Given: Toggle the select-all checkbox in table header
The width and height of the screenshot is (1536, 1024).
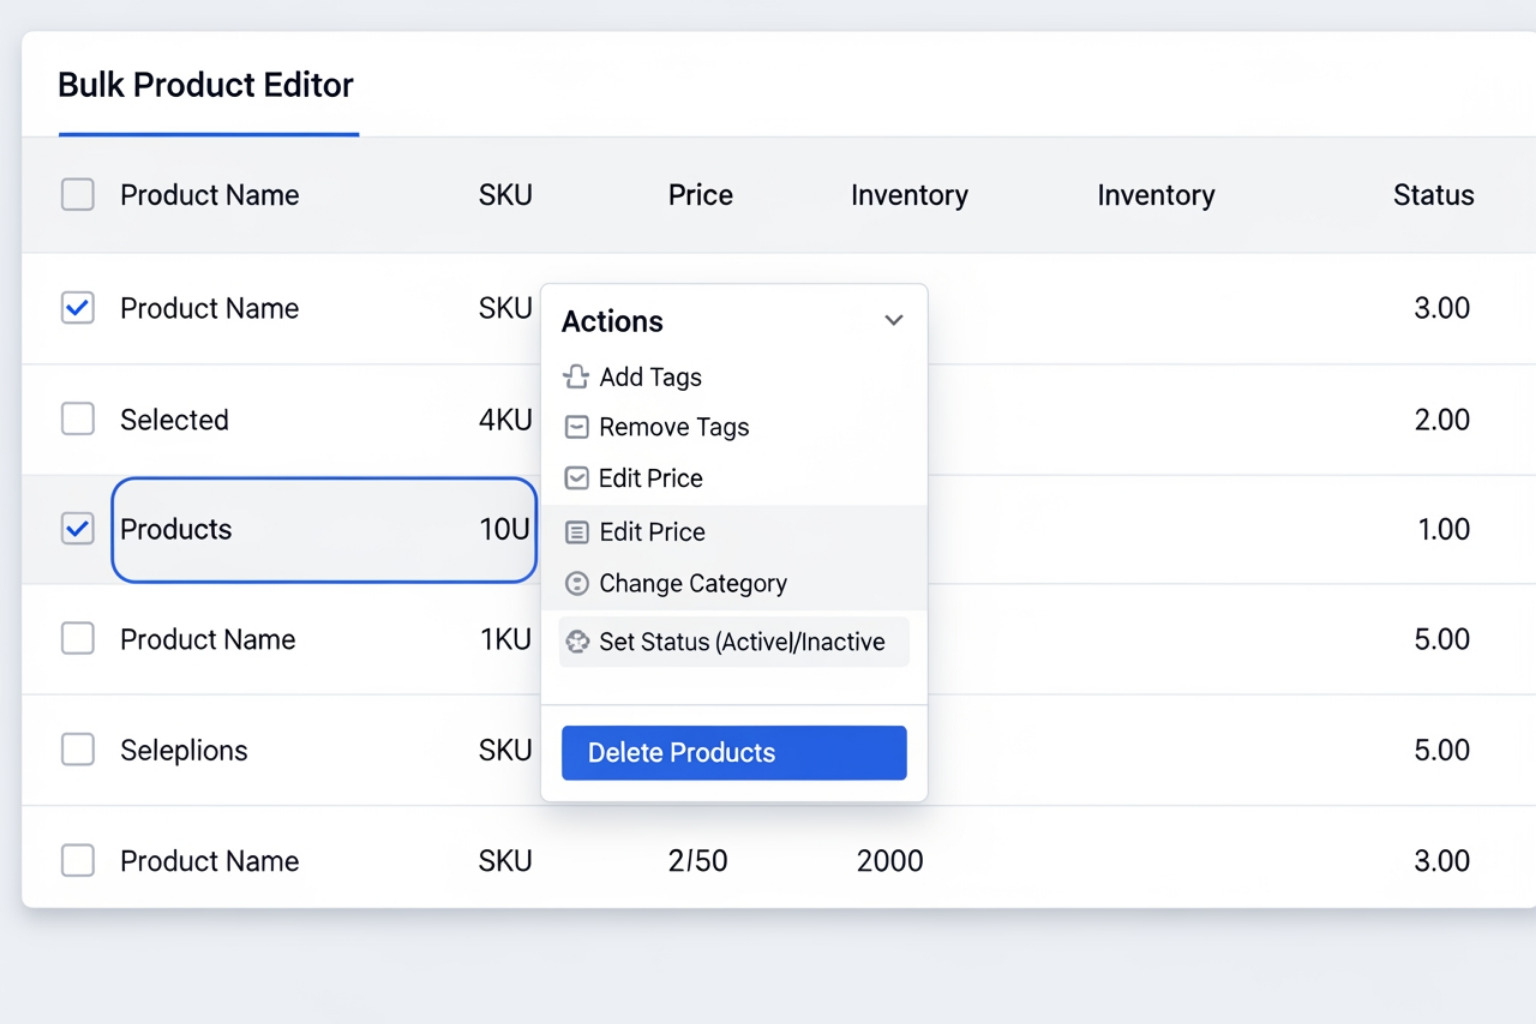Looking at the screenshot, I should pyautogui.click(x=77, y=195).
